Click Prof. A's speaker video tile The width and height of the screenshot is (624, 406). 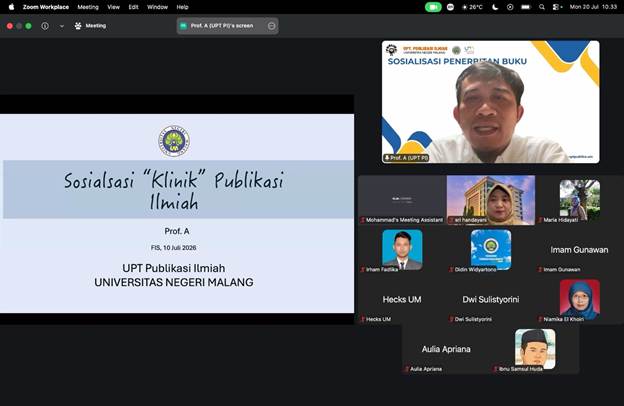pyautogui.click(x=491, y=102)
